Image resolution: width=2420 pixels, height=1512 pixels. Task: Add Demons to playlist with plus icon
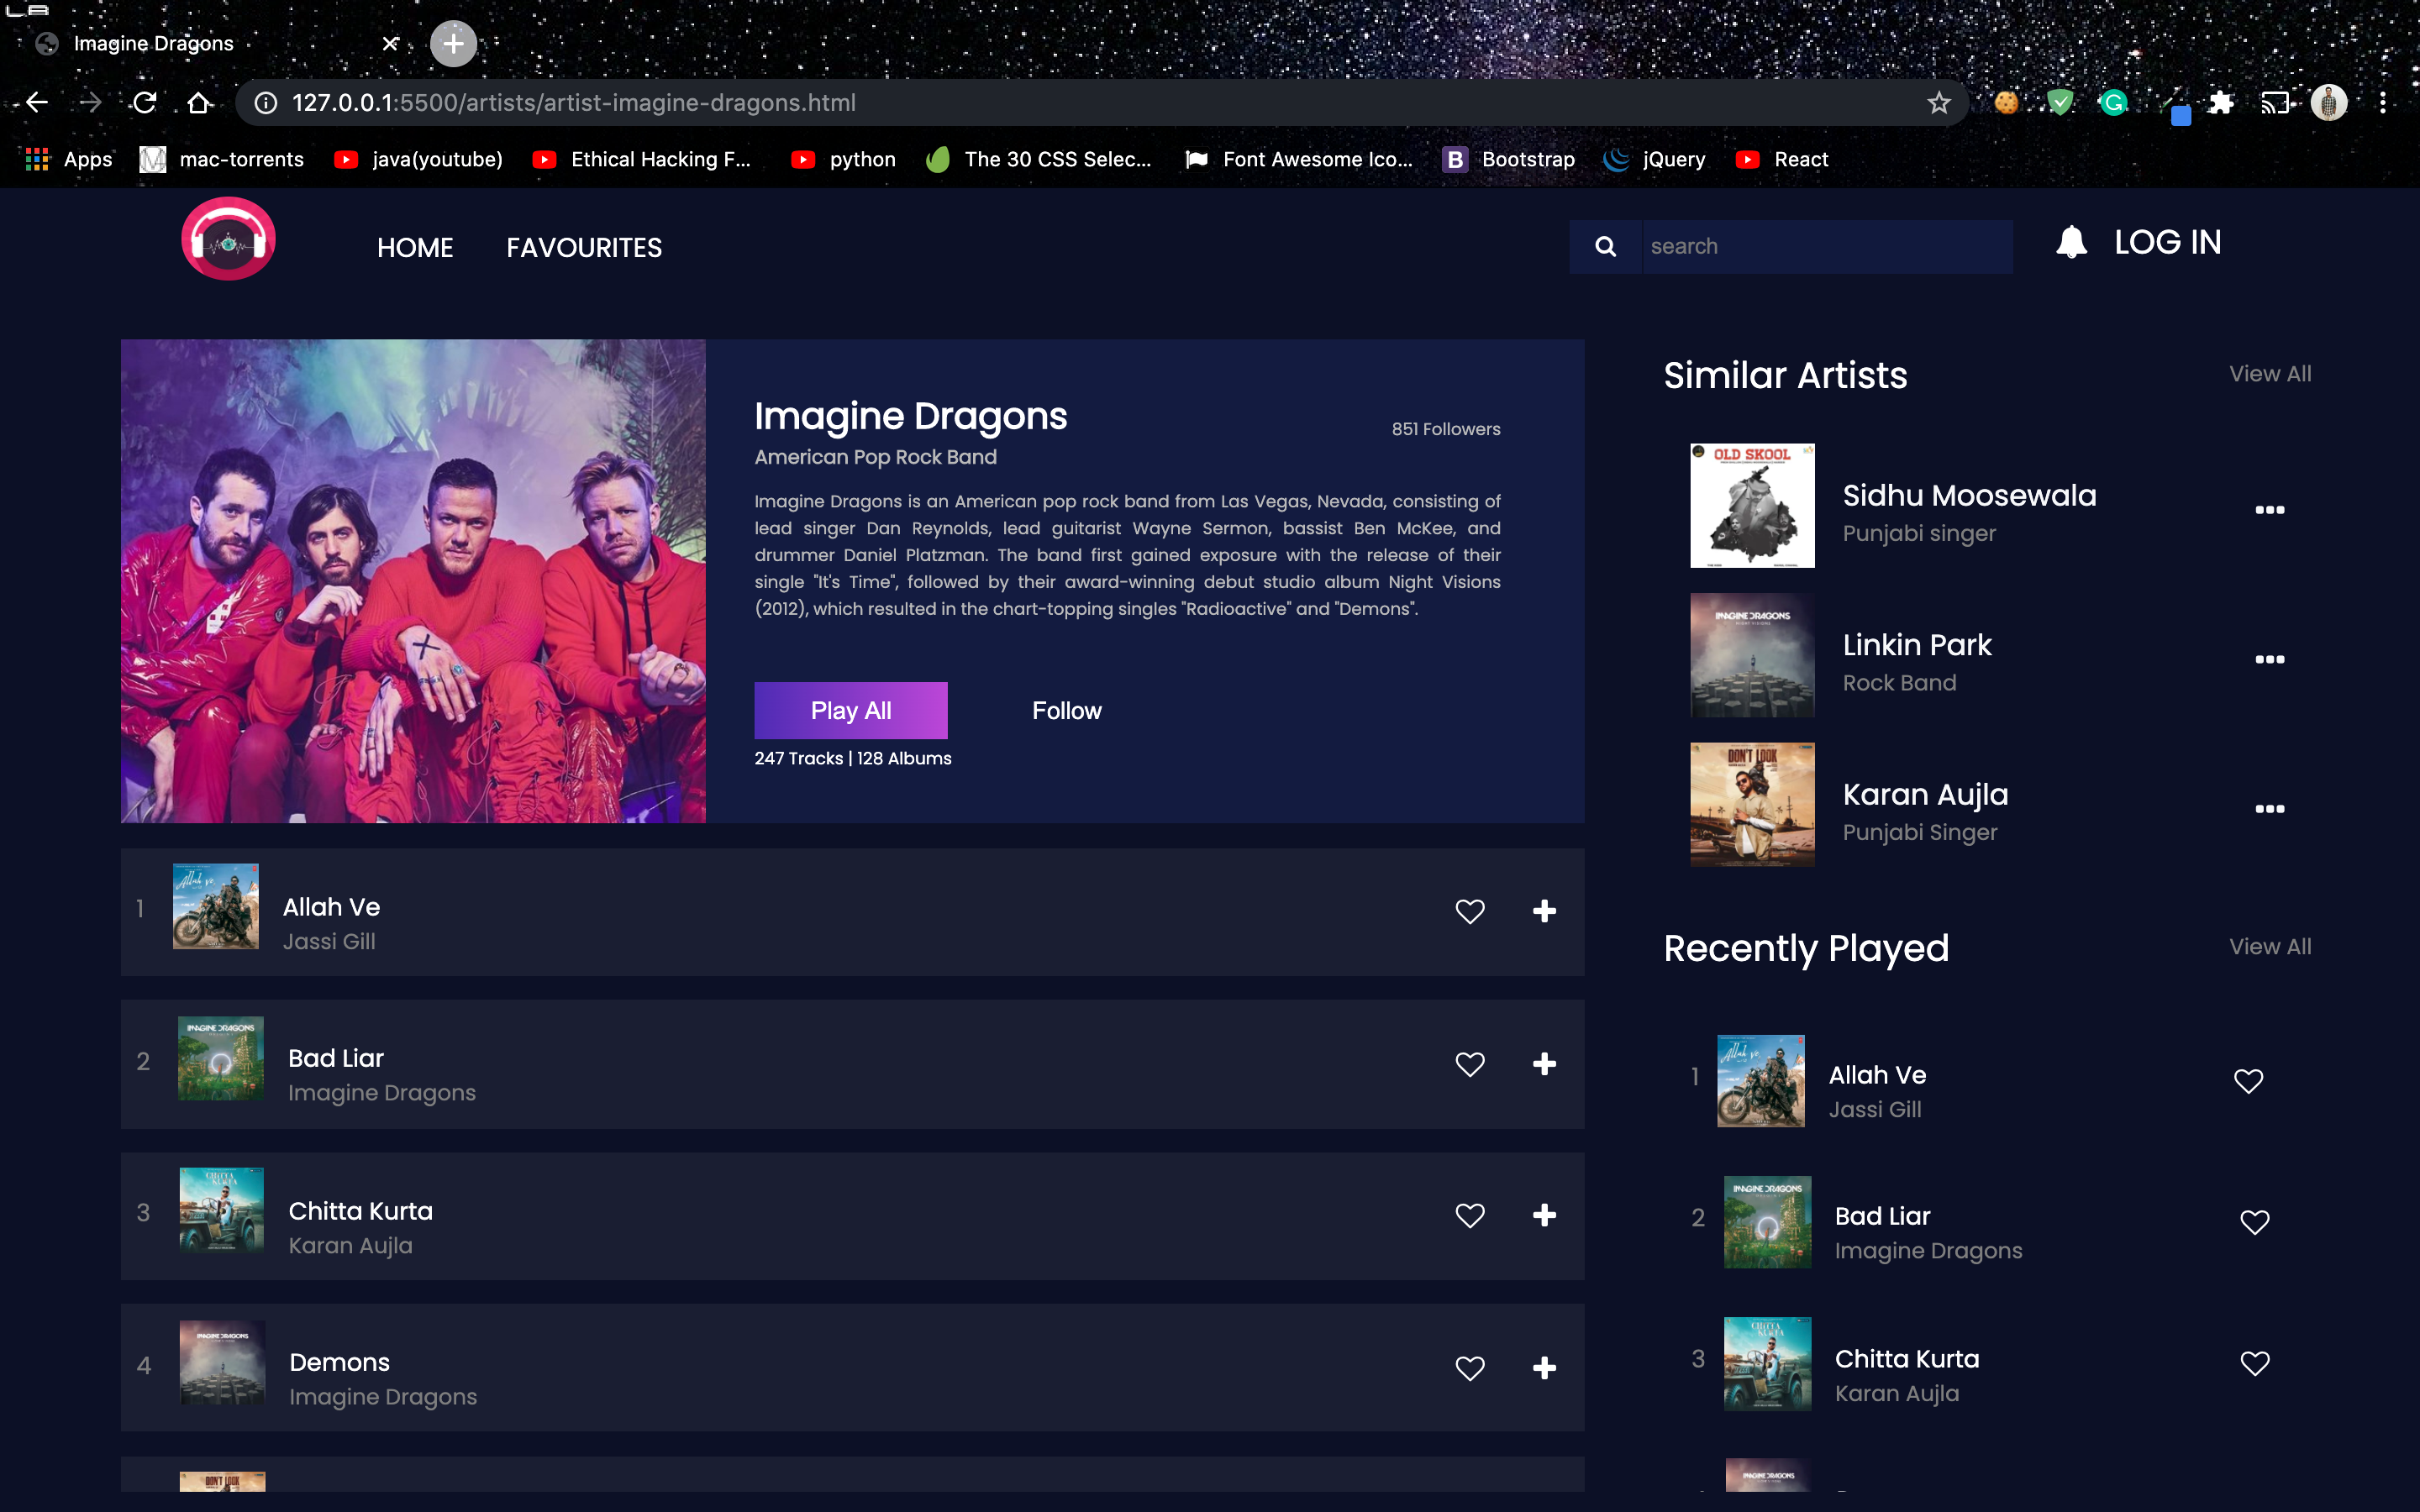click(1544, 1368)
